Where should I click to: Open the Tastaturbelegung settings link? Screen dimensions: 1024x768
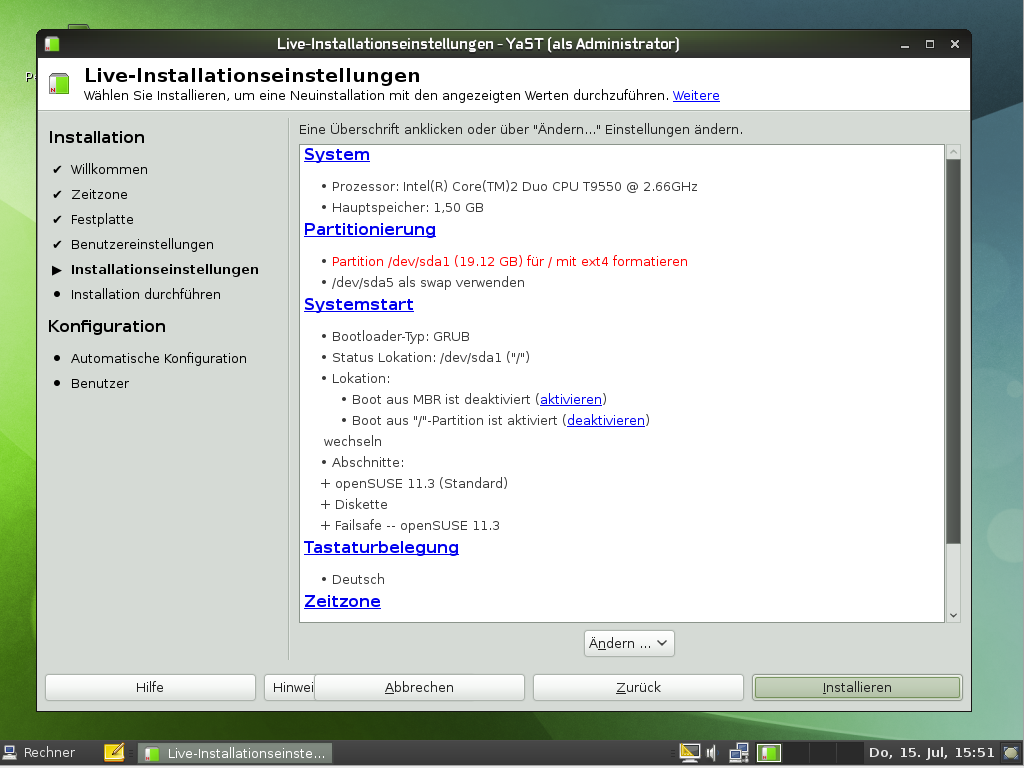(381, 547)
